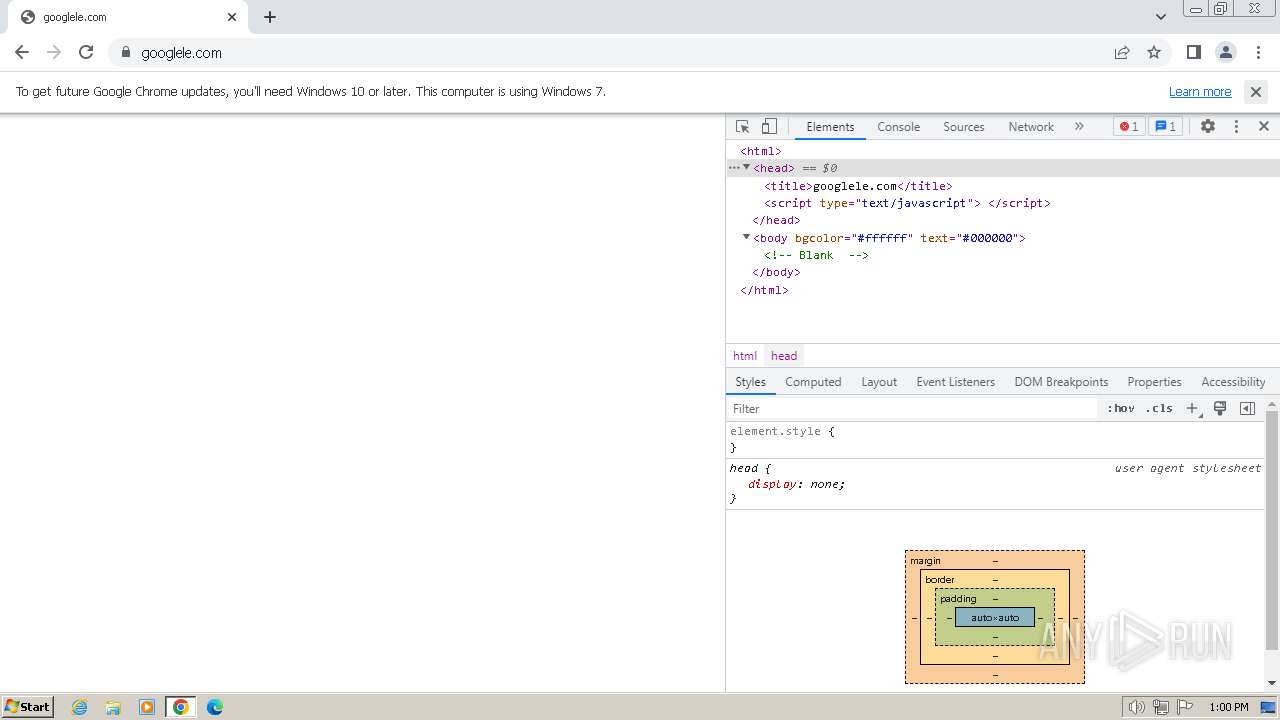The width and height of the screenshot is (1280, 720).
Task: Select the Blank comment node
Action: click(x=816, y=255)
